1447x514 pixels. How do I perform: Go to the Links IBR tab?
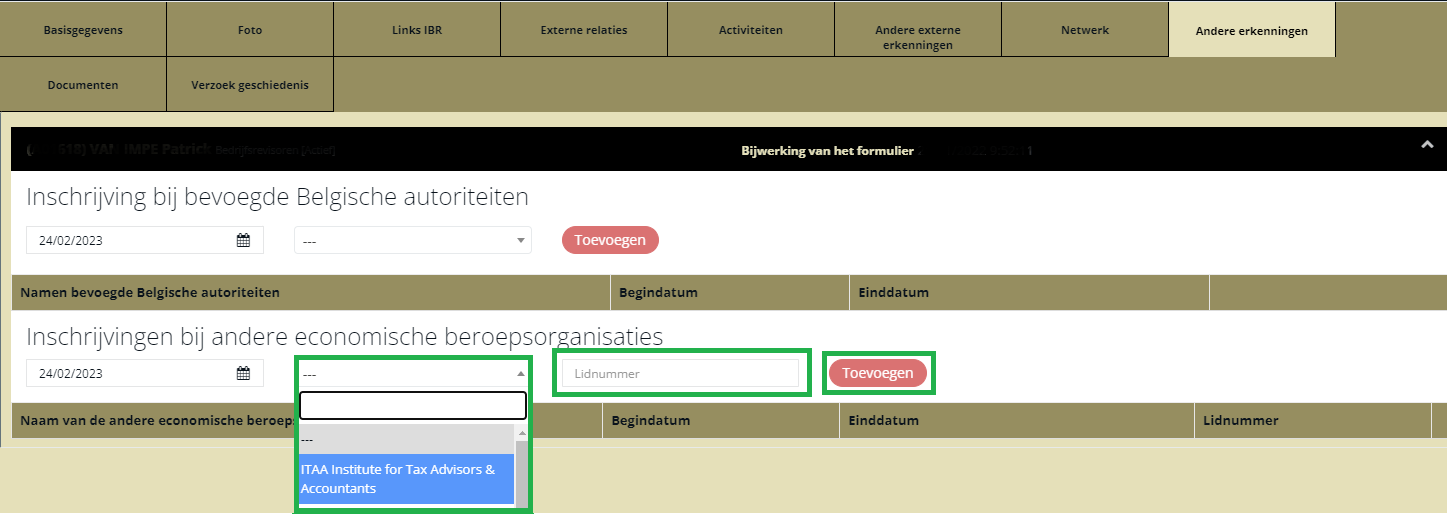[x=417, y=30]
